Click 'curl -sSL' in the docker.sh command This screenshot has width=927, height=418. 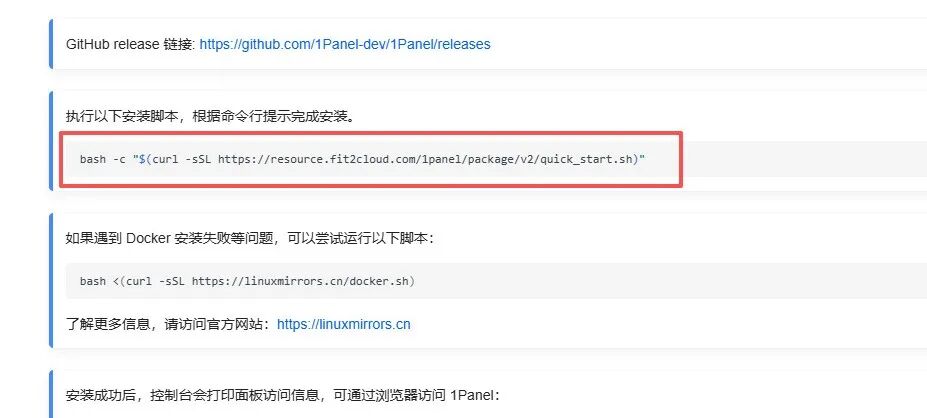pos(155,281)
